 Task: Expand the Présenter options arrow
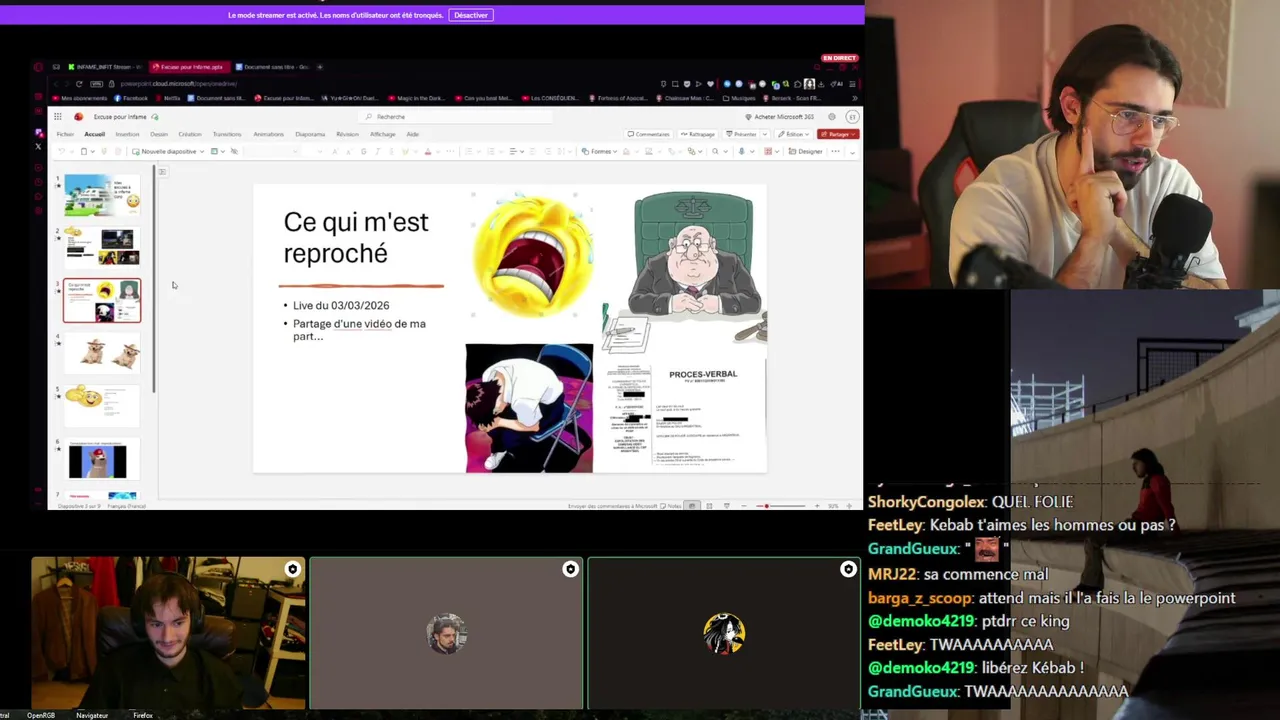(x=766, y=134)
